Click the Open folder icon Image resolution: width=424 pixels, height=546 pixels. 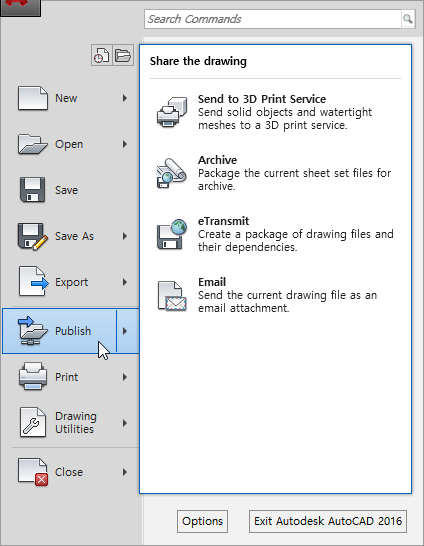(x=33, y=144)
